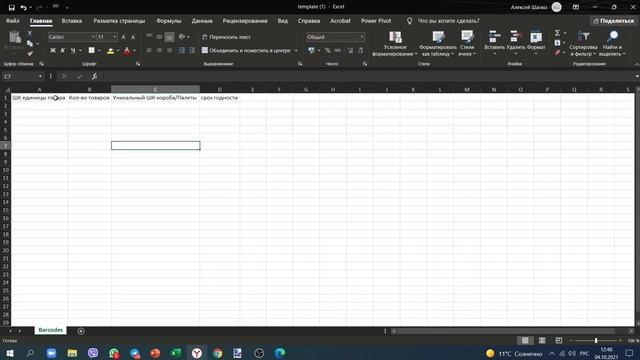Toggle underline (Ч) formatting
The width and height of the screenshot is (640, 360).
[73, 51]
